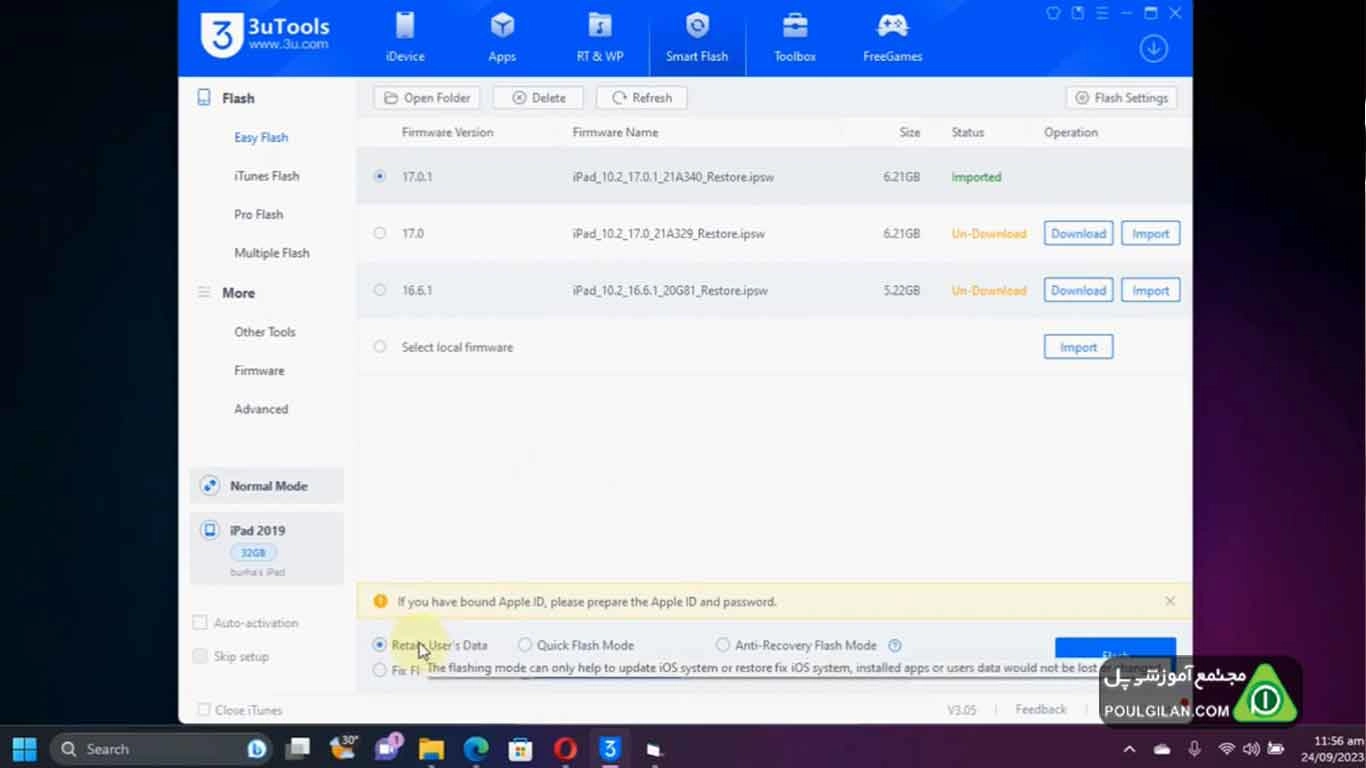Select Anti-Recovery Flash Mode
The image size is (1366, 768).
[722, 645]
